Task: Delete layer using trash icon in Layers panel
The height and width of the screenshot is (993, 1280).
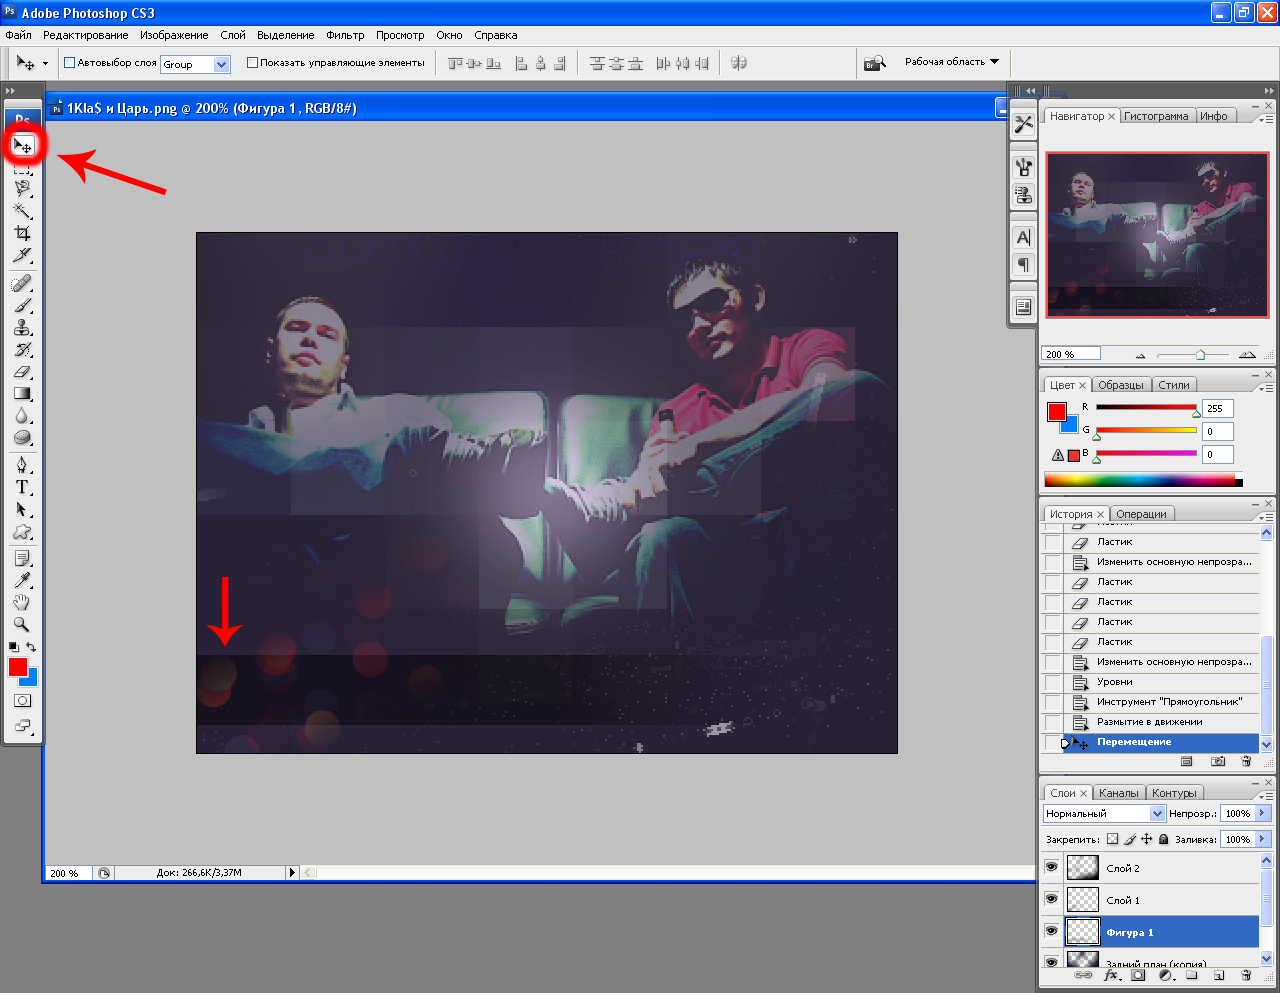Action: click(1246, 975)
